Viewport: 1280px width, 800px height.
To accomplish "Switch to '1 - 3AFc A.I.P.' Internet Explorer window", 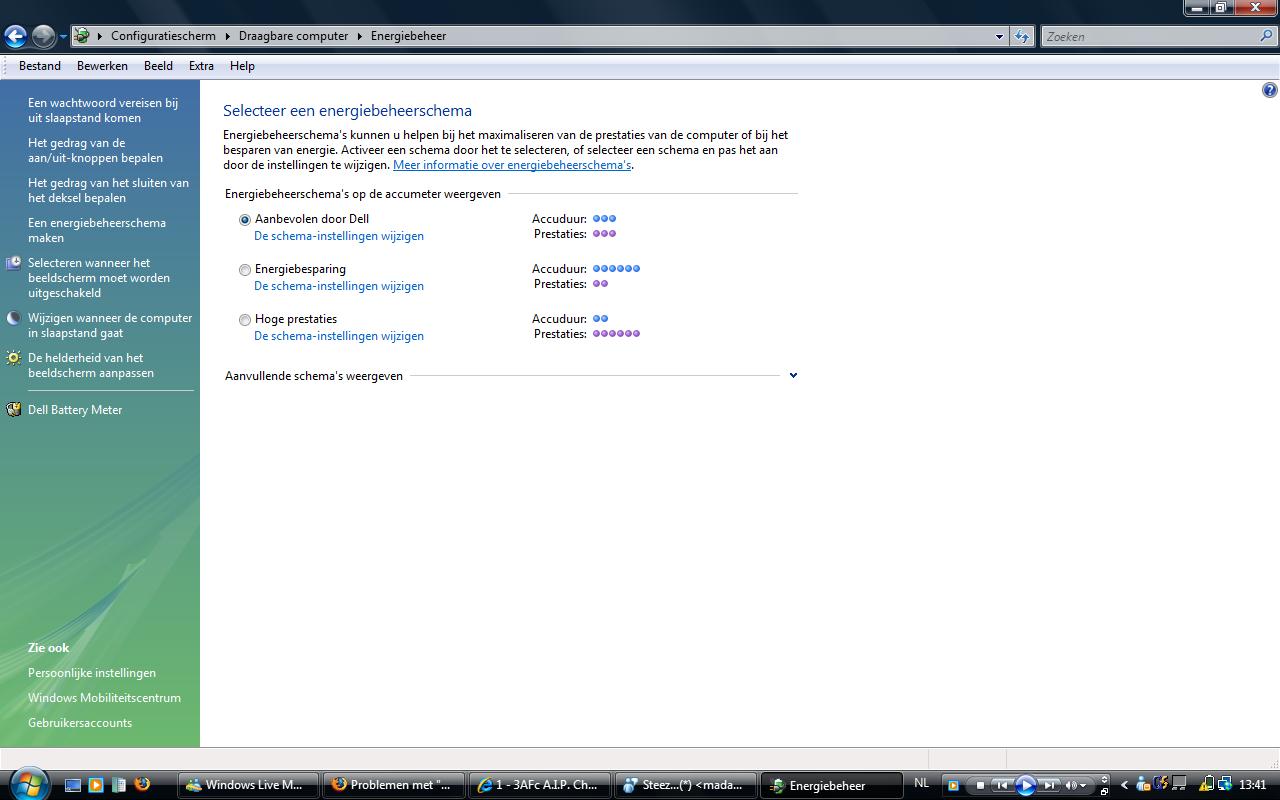I will click(x=541, y=785).
